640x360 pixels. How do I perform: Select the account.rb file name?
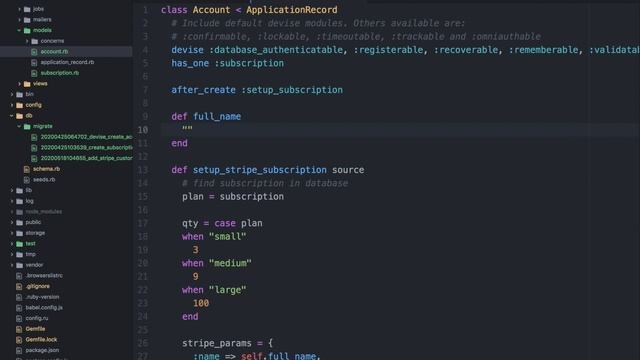[x=54, y=52]
